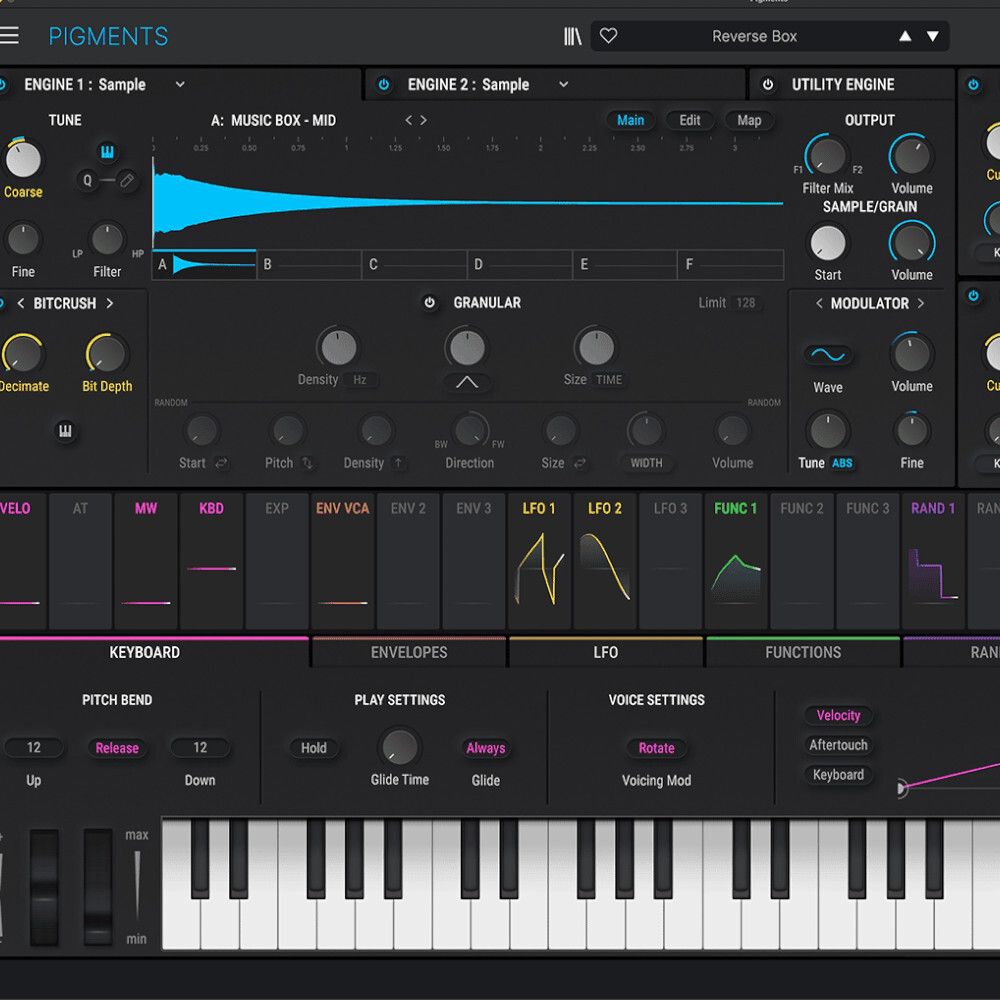Click the keyboard icon in Tune section
The width and height of the screenshot is (1000, 1000).
tap(107, 152)
